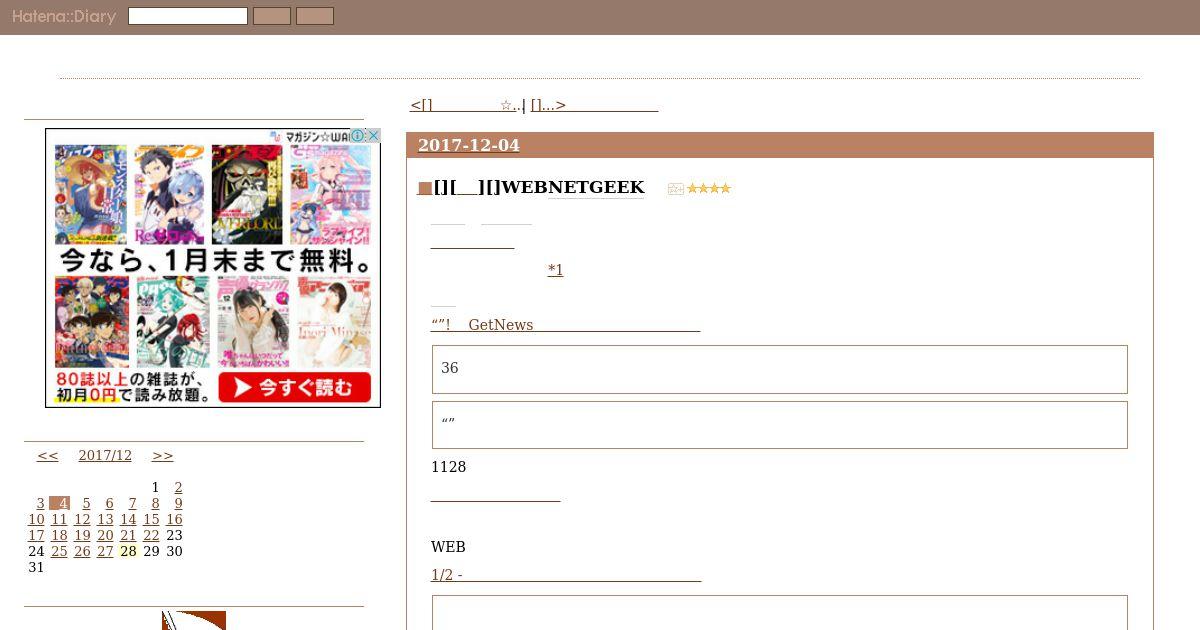Click the brown image below the sidebar calendar
1200x630 pixels.
[x=194, y=621]
